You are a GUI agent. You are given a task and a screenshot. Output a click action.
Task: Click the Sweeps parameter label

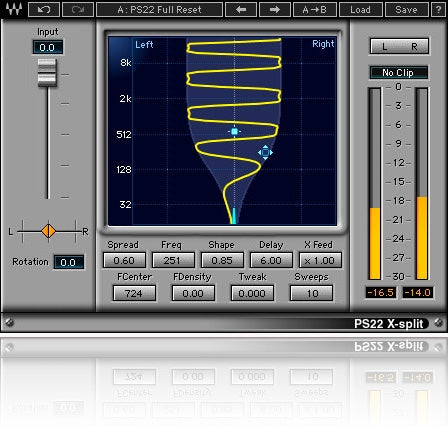pos(311,277)
